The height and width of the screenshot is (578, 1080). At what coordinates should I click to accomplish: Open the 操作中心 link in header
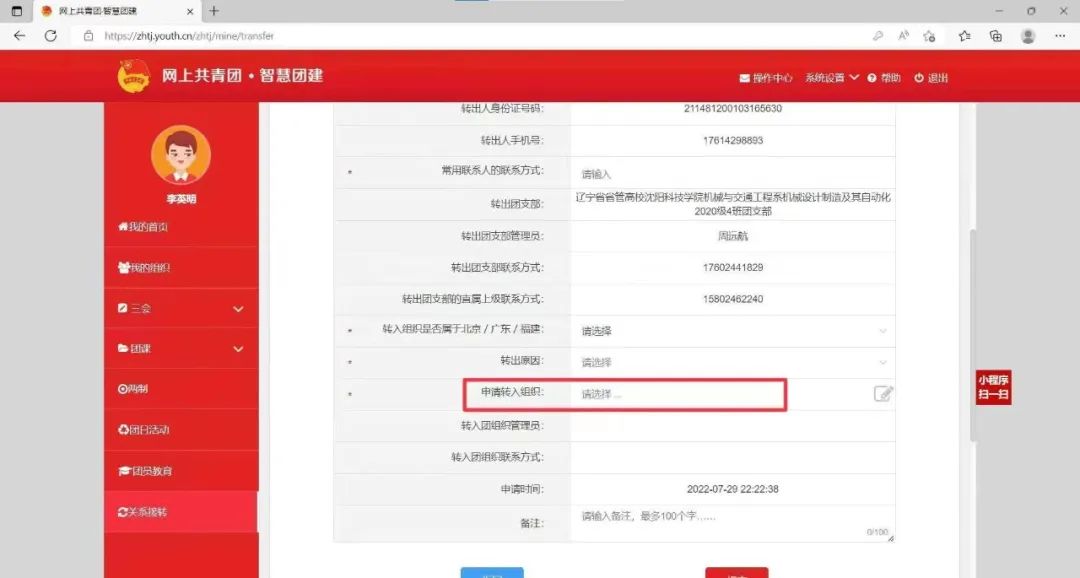(766, 78)
